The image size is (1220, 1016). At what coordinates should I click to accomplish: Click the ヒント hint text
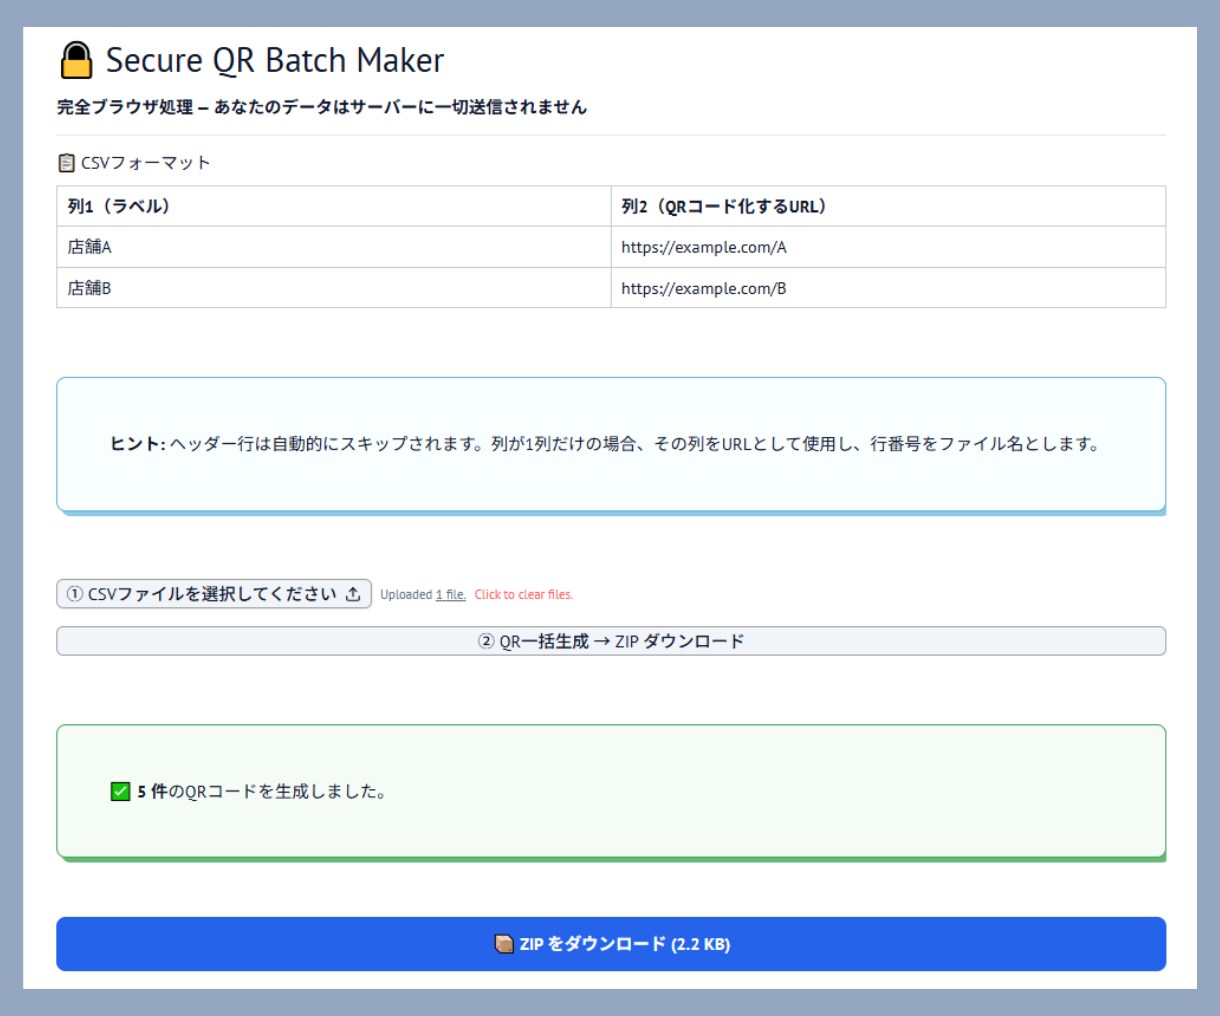(605, 444)
